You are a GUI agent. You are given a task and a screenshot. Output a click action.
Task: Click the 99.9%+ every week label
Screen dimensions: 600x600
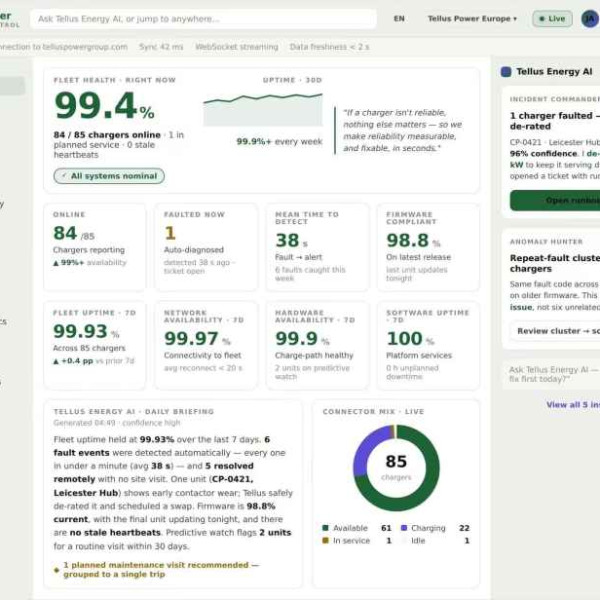click(x=279, y=142)
